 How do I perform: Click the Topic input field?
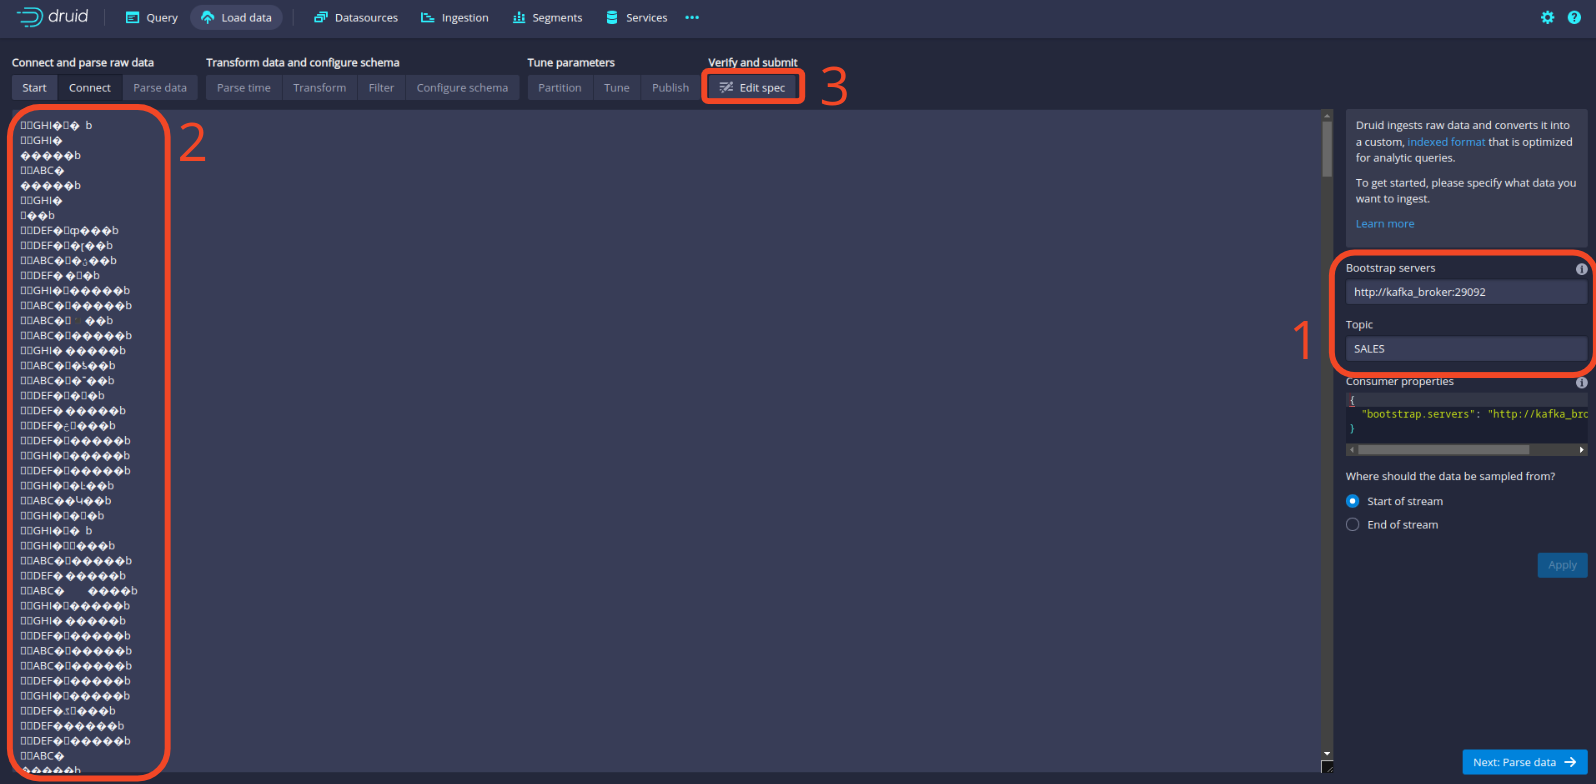pyautogui.click(x=1465, y=349)
